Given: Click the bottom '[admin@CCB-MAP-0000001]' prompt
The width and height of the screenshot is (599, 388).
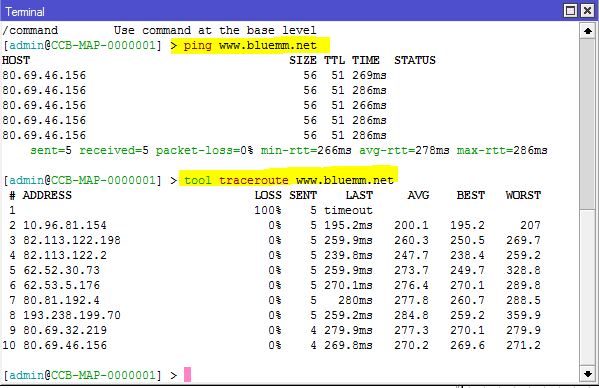Looking at the screenshot, I should pyautogui.click(x=83, y=375).
